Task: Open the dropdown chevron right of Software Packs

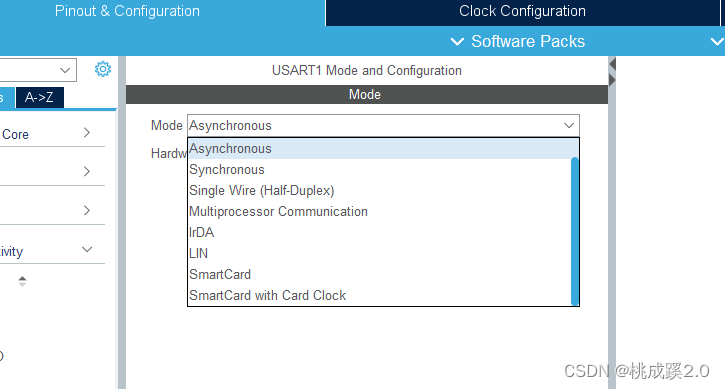Action: [x=717, y=42]
